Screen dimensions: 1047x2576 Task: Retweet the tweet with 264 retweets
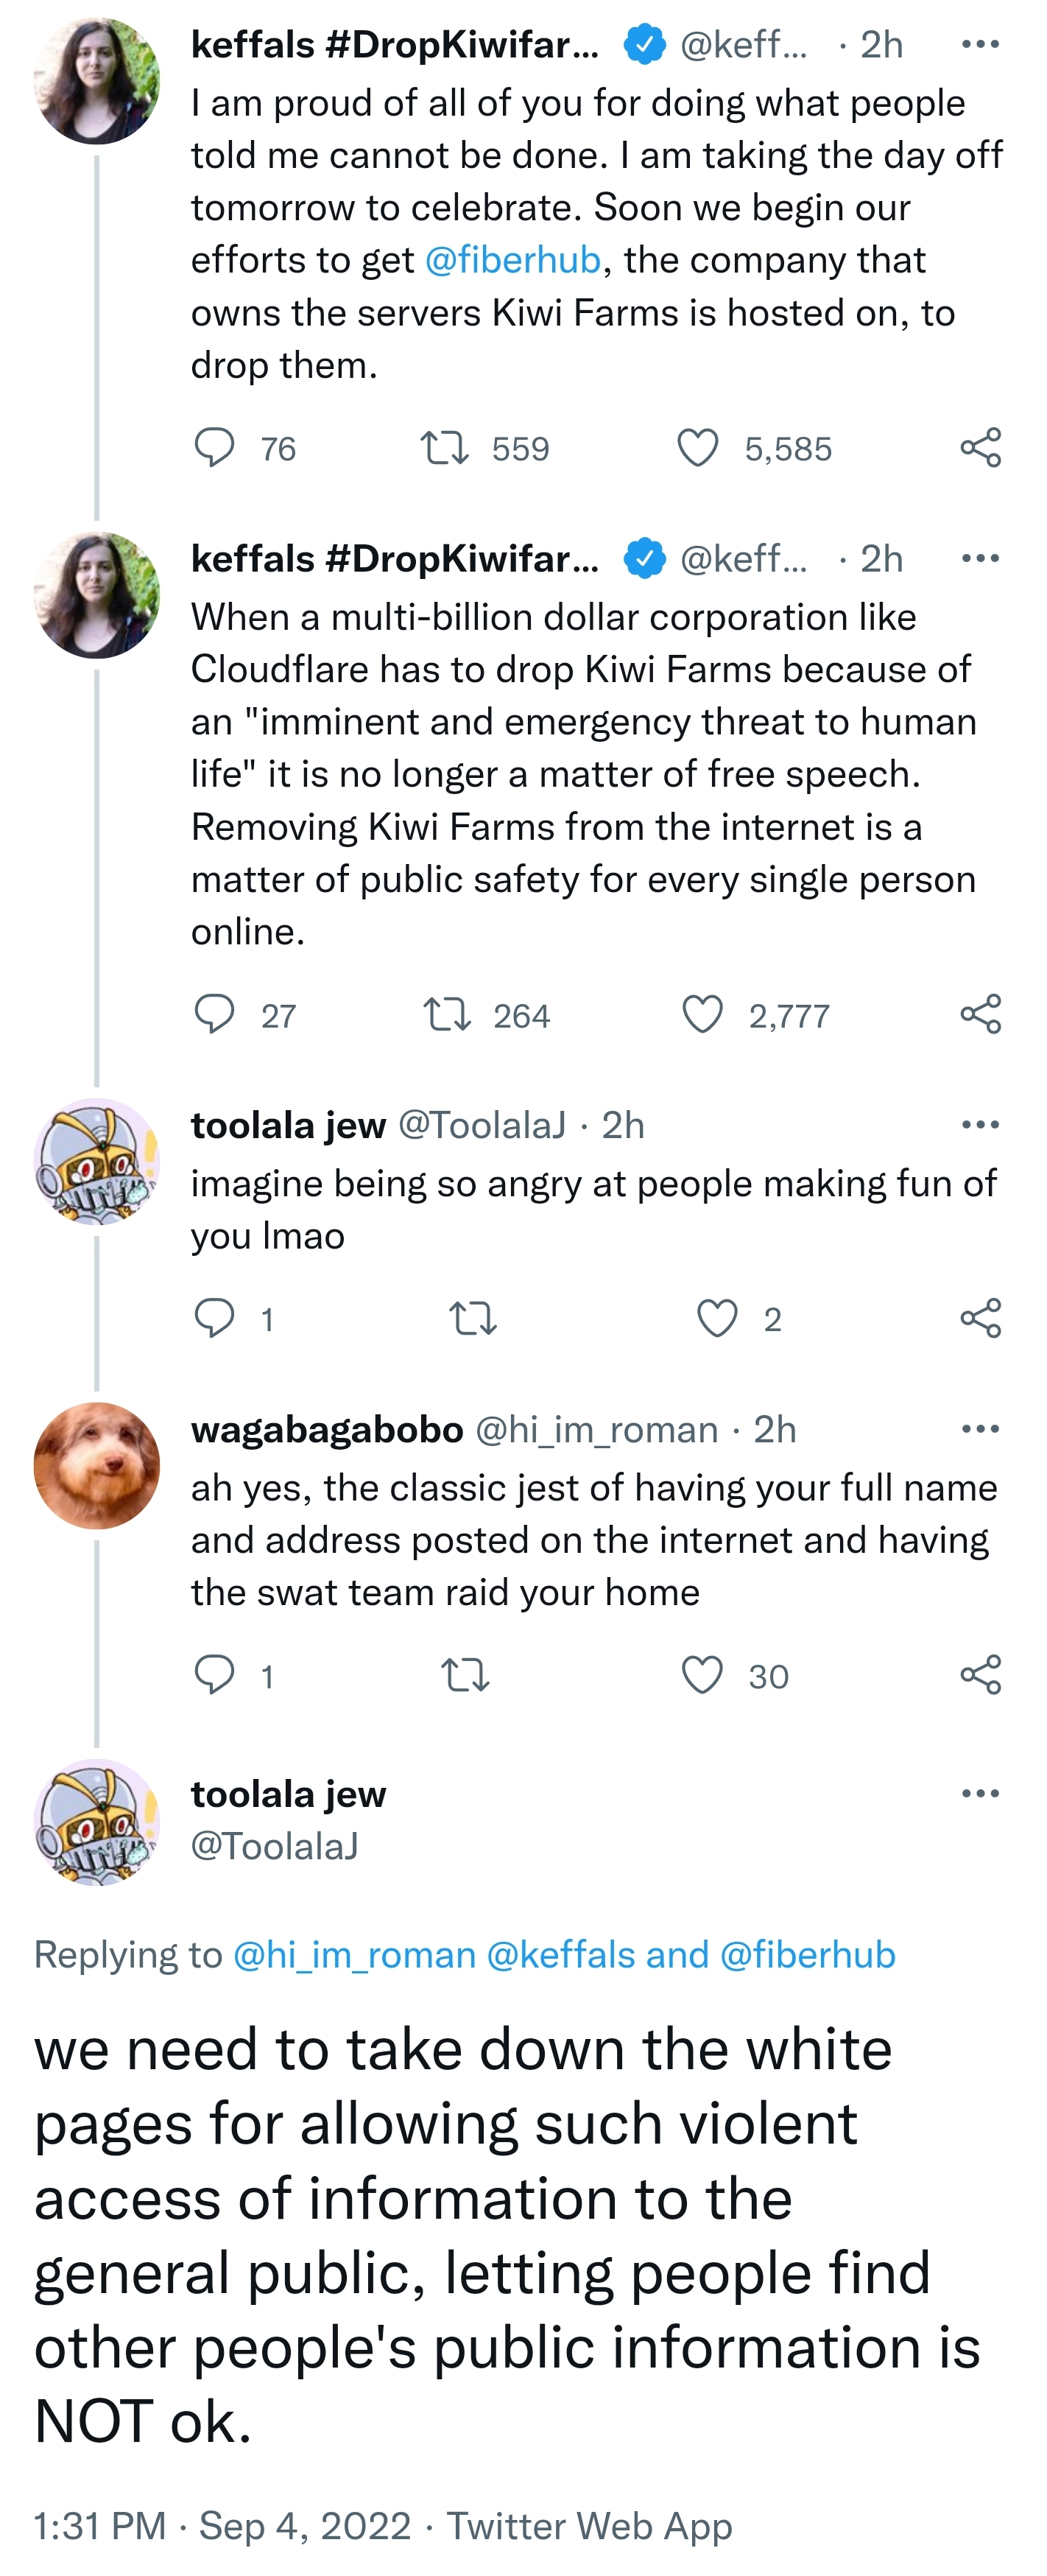click(447, 1014)
